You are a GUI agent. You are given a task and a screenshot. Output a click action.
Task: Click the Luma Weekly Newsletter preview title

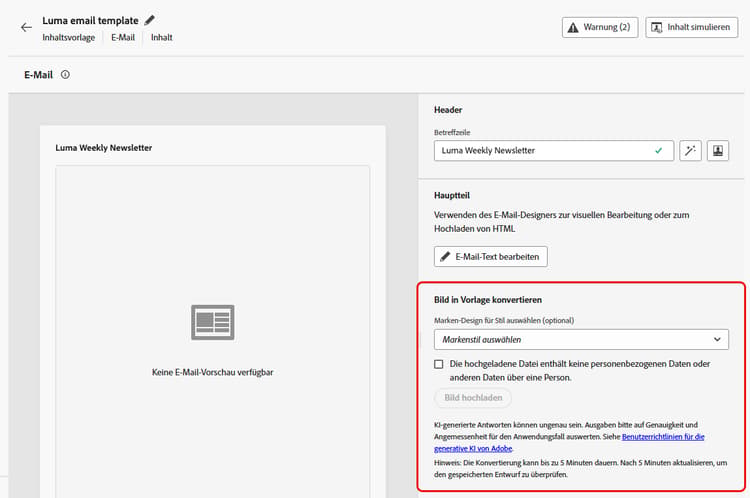pyautogui.click(x=104, y=148)
